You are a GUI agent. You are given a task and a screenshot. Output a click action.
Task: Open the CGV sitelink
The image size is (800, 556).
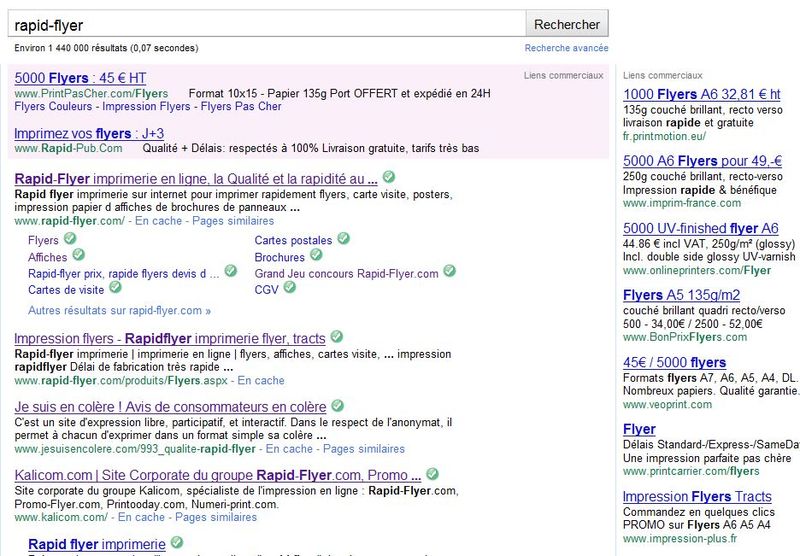click(266, 290)
